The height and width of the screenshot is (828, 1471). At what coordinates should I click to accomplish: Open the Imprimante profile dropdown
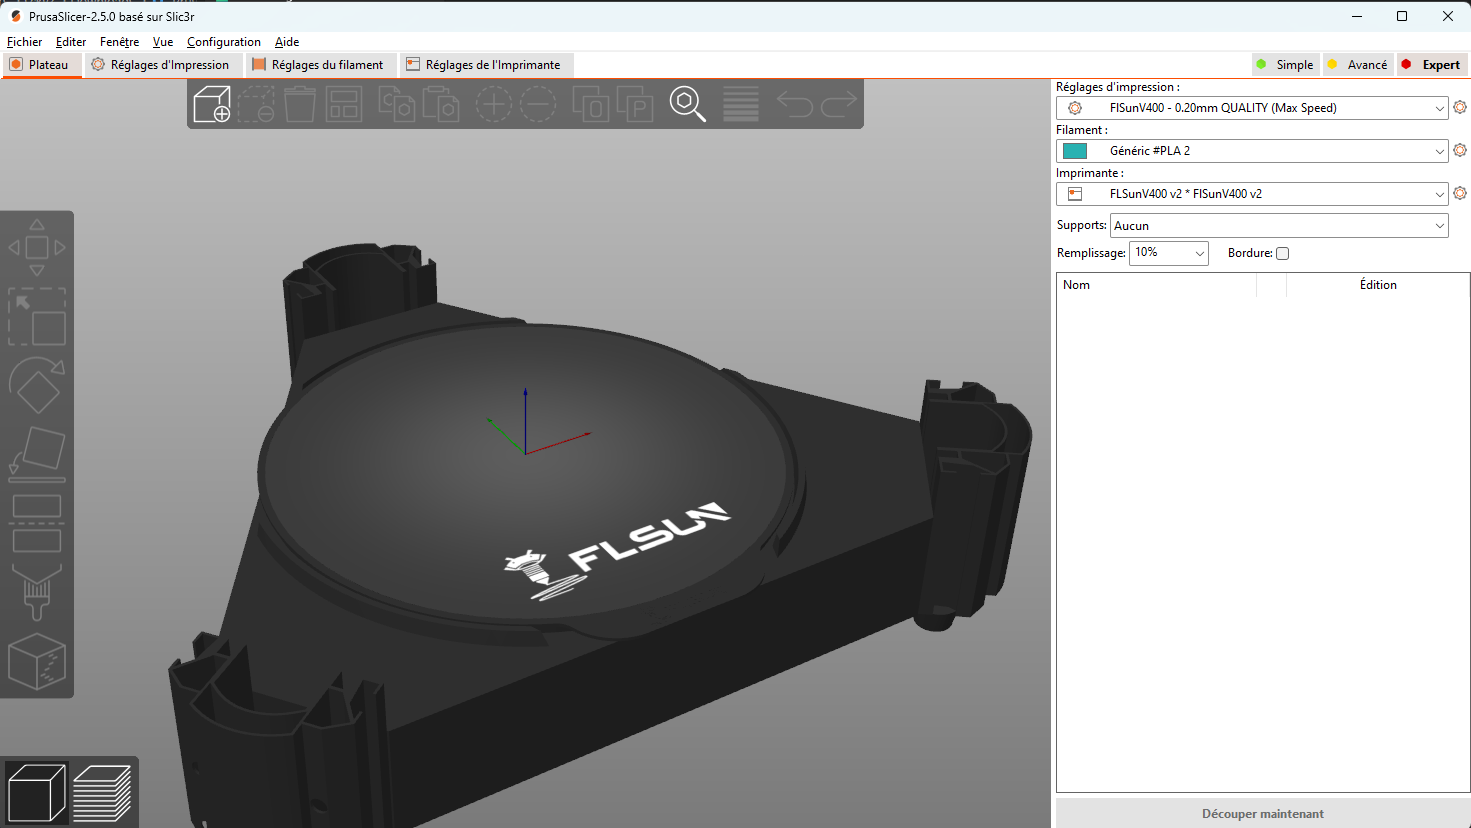1252,194
